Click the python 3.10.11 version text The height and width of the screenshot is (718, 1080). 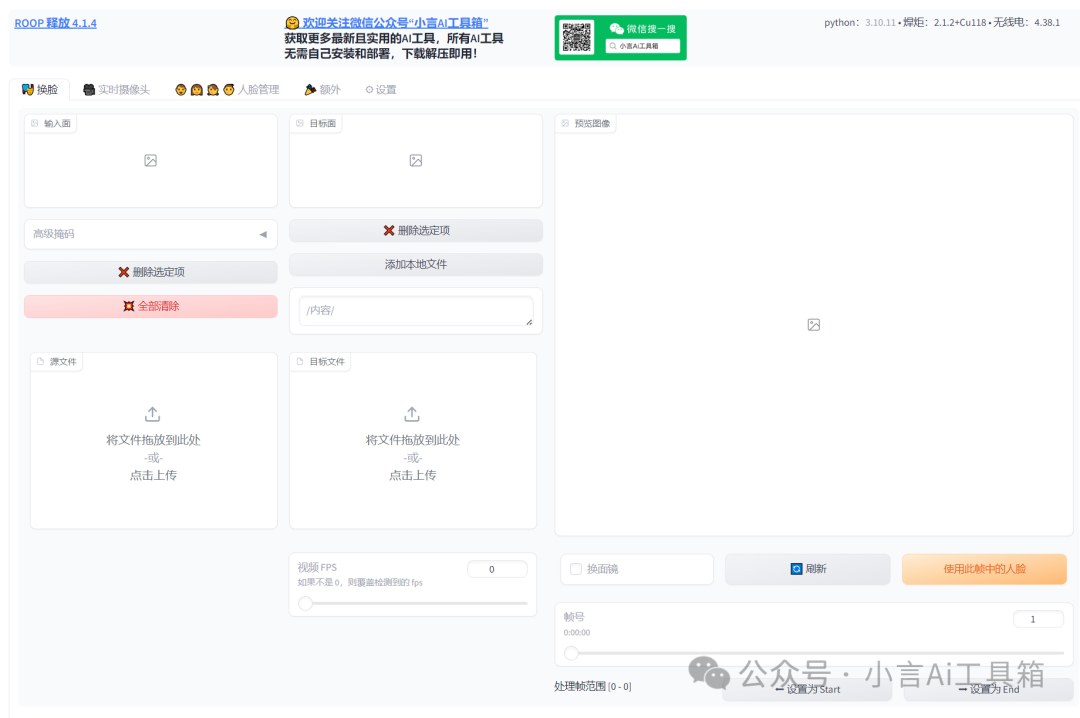click(860, 23)
